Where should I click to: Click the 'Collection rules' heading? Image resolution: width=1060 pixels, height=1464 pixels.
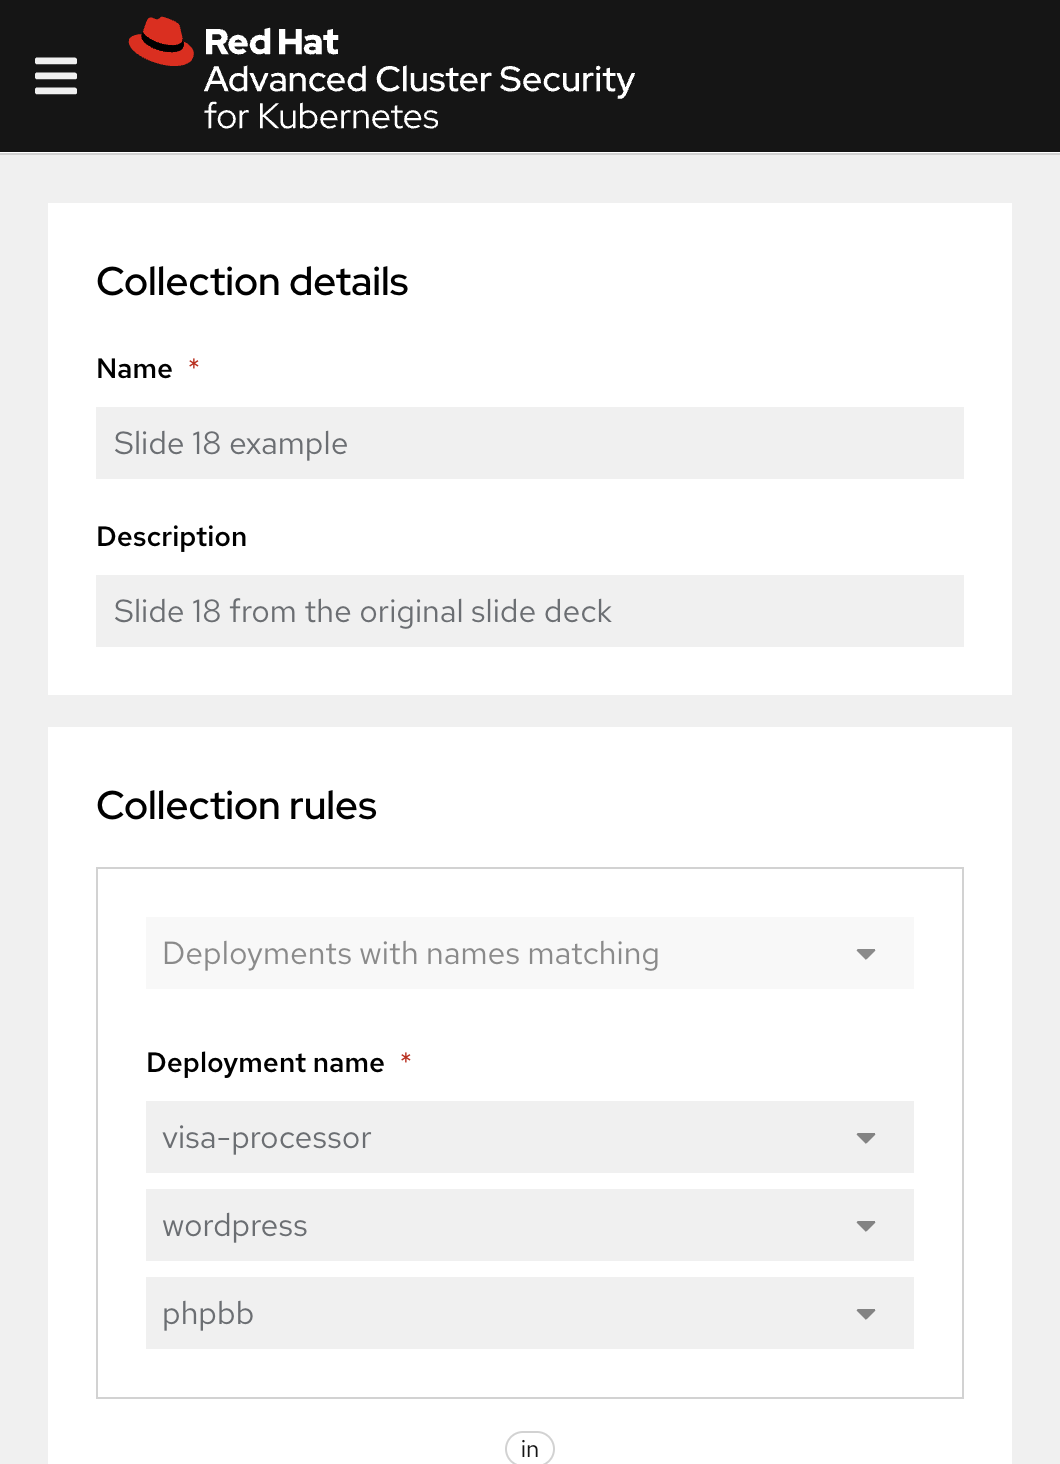click(x=237, y=806)
